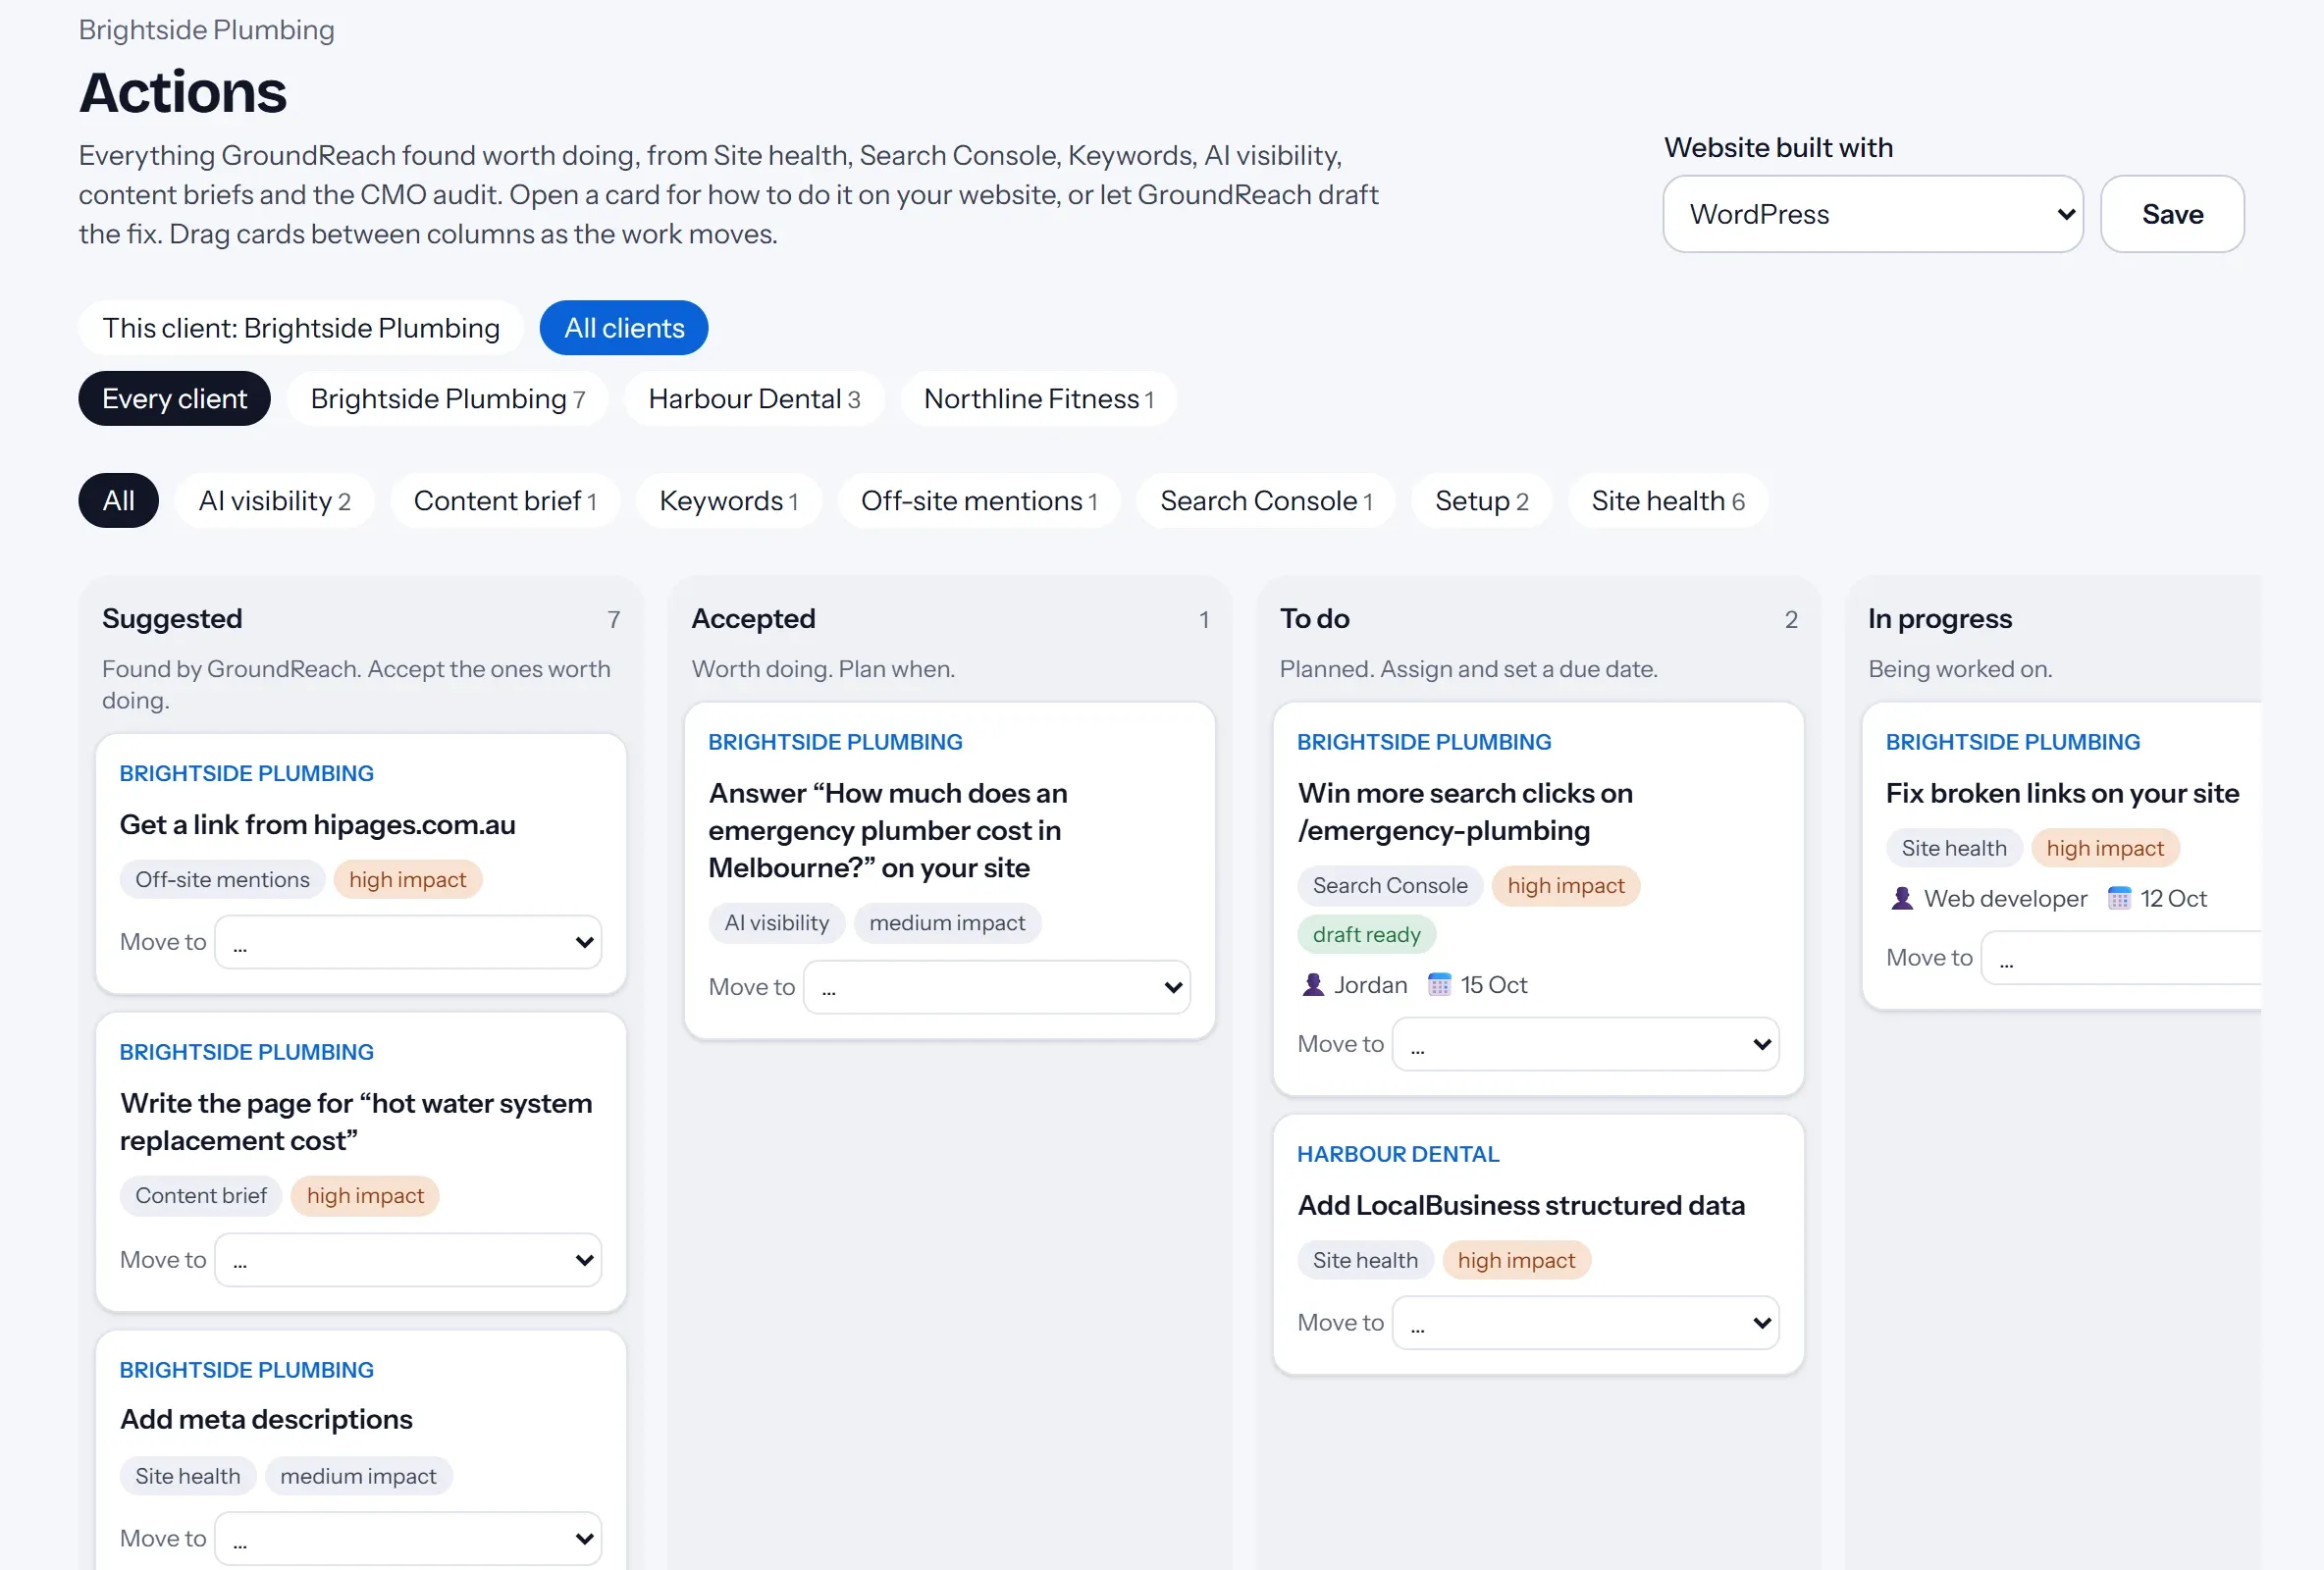Select the Every client filter
This screenshot has width=2324, height=1570.
tap(174, 399)
